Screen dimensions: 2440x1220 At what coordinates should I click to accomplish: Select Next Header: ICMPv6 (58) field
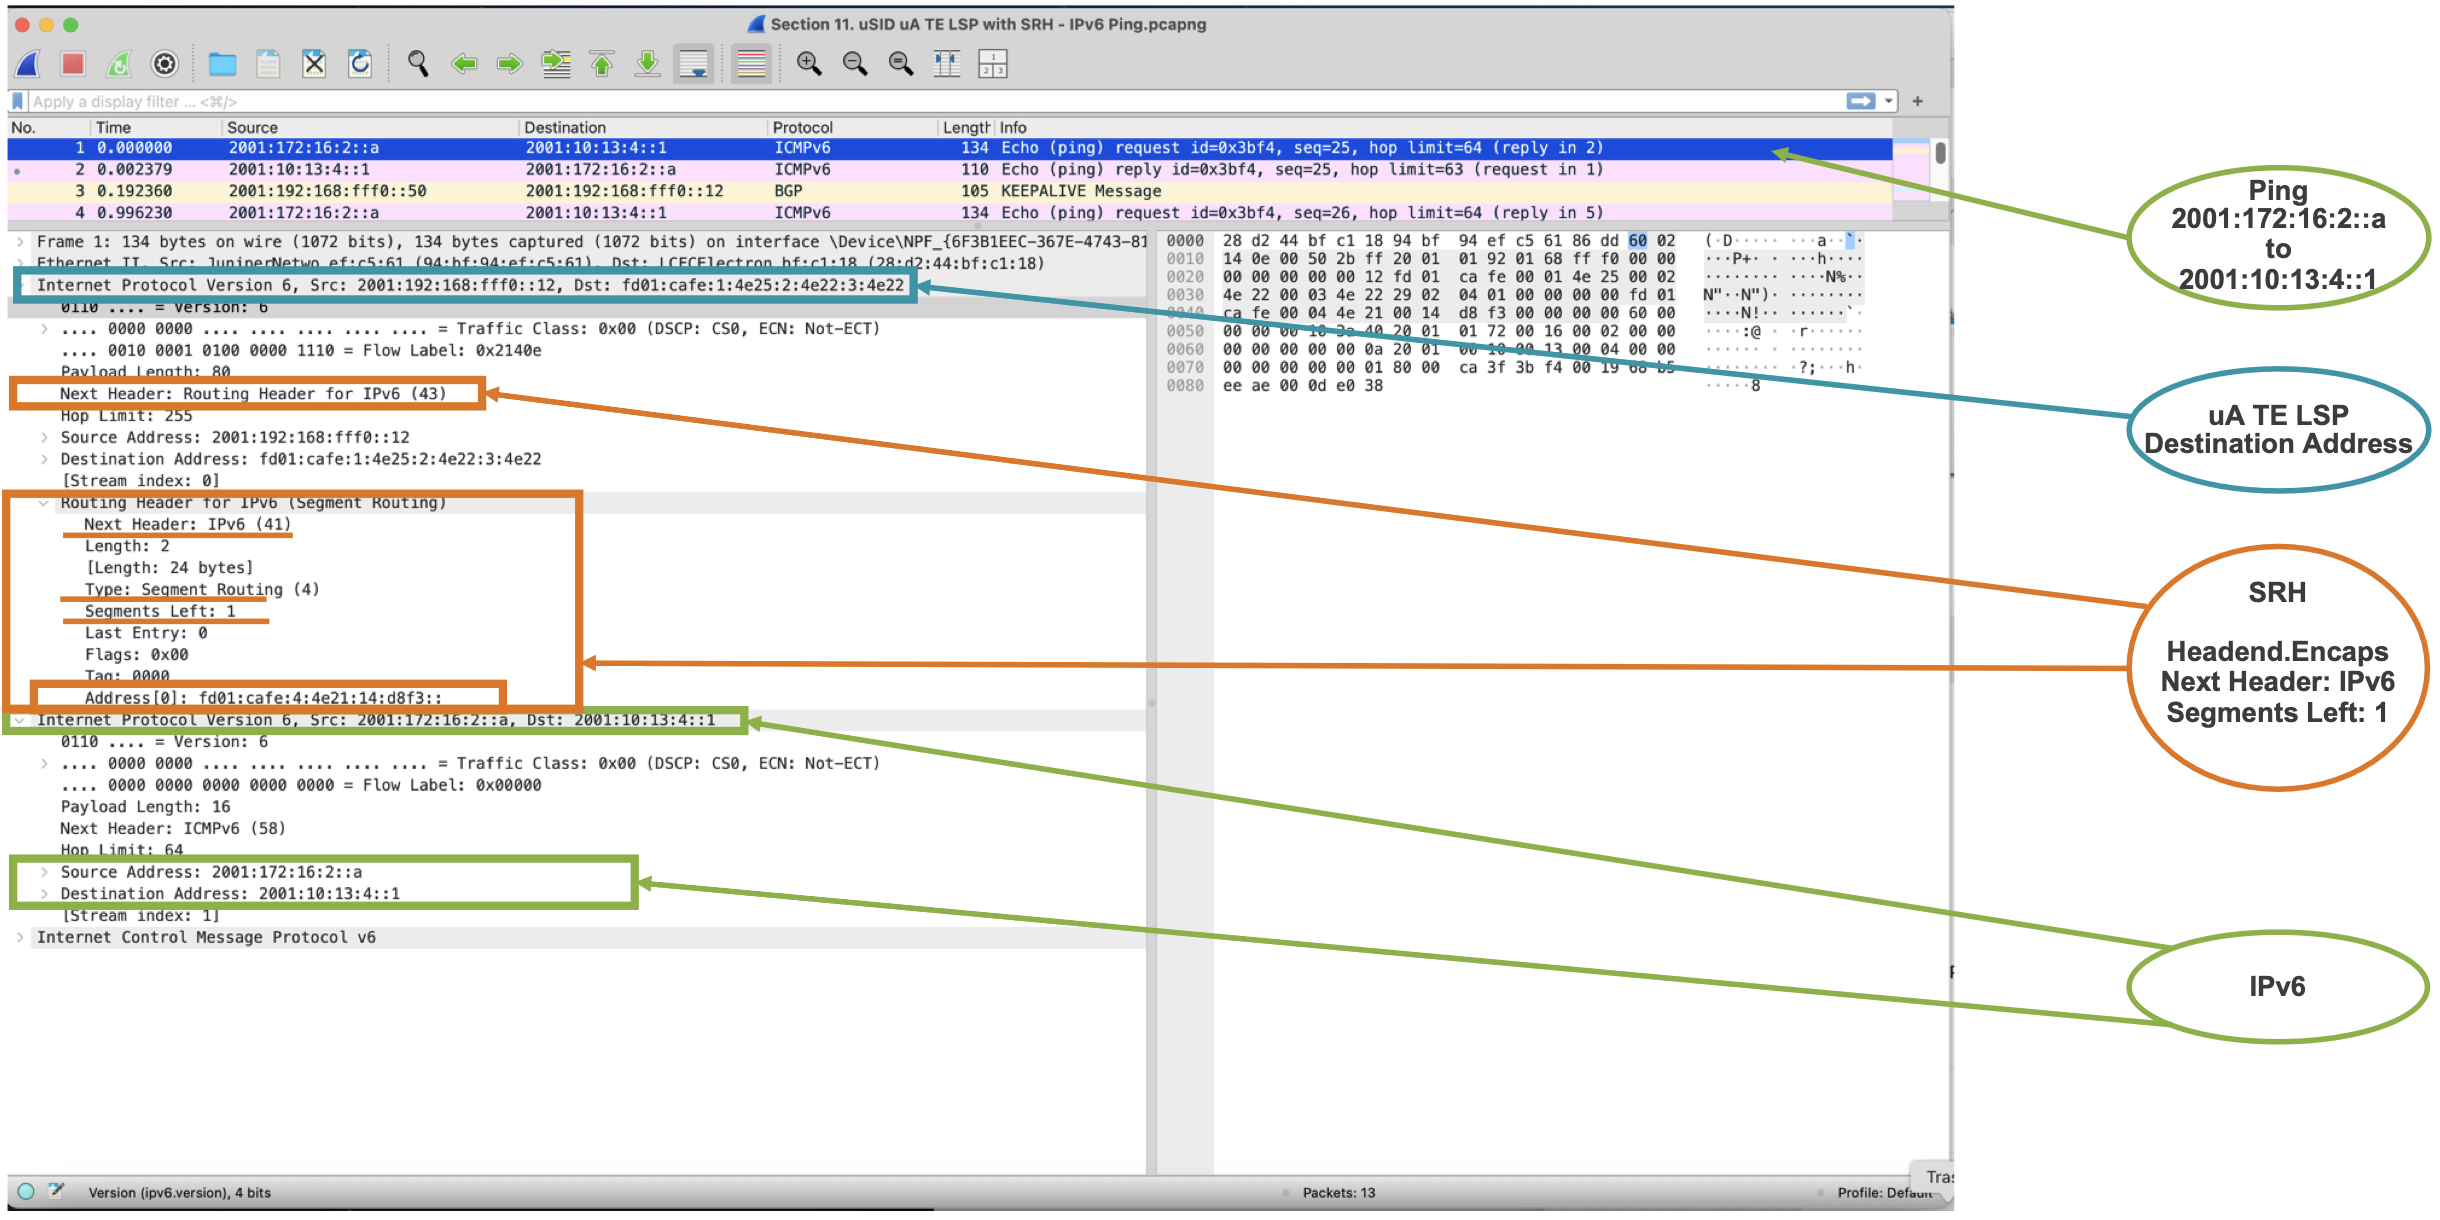pyautogui.click(x=173, y=829)
